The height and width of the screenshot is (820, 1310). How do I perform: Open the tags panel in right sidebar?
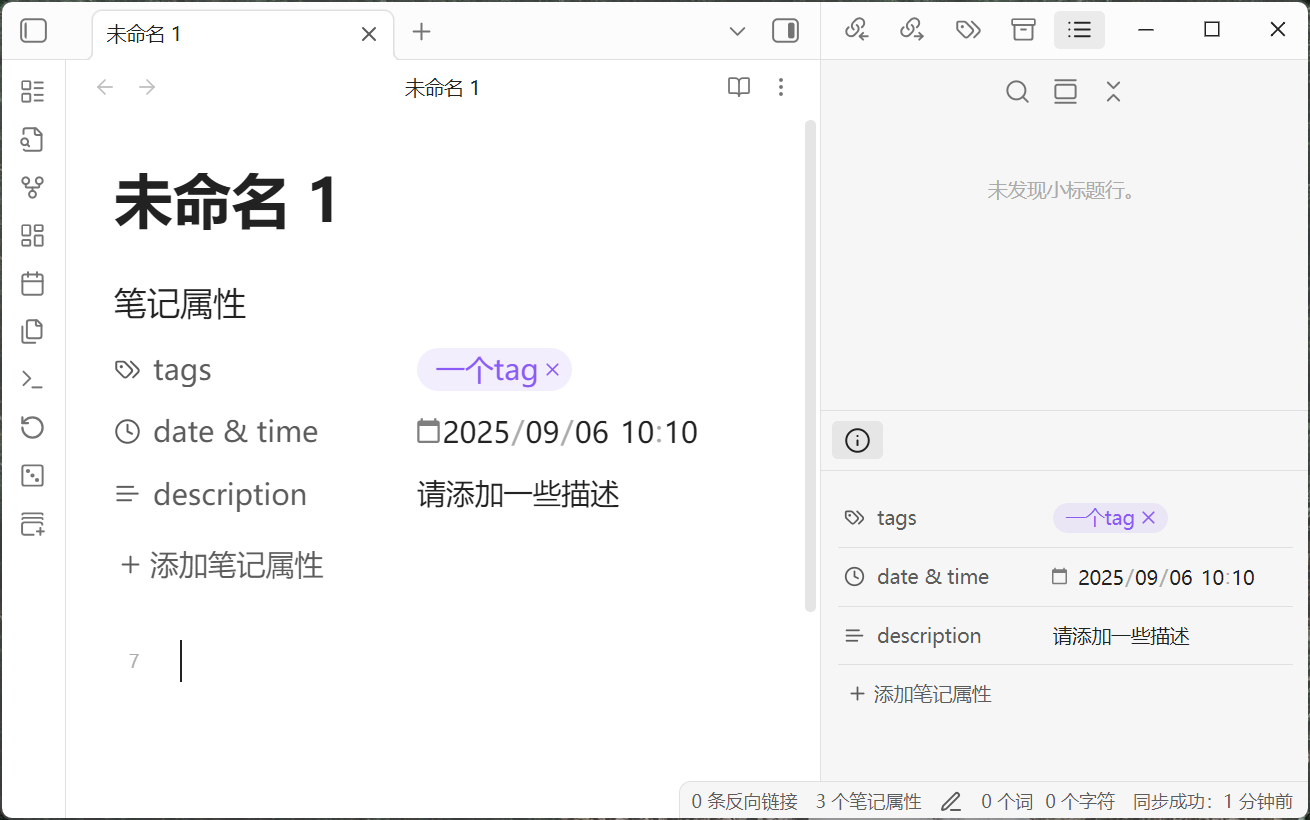967,30
